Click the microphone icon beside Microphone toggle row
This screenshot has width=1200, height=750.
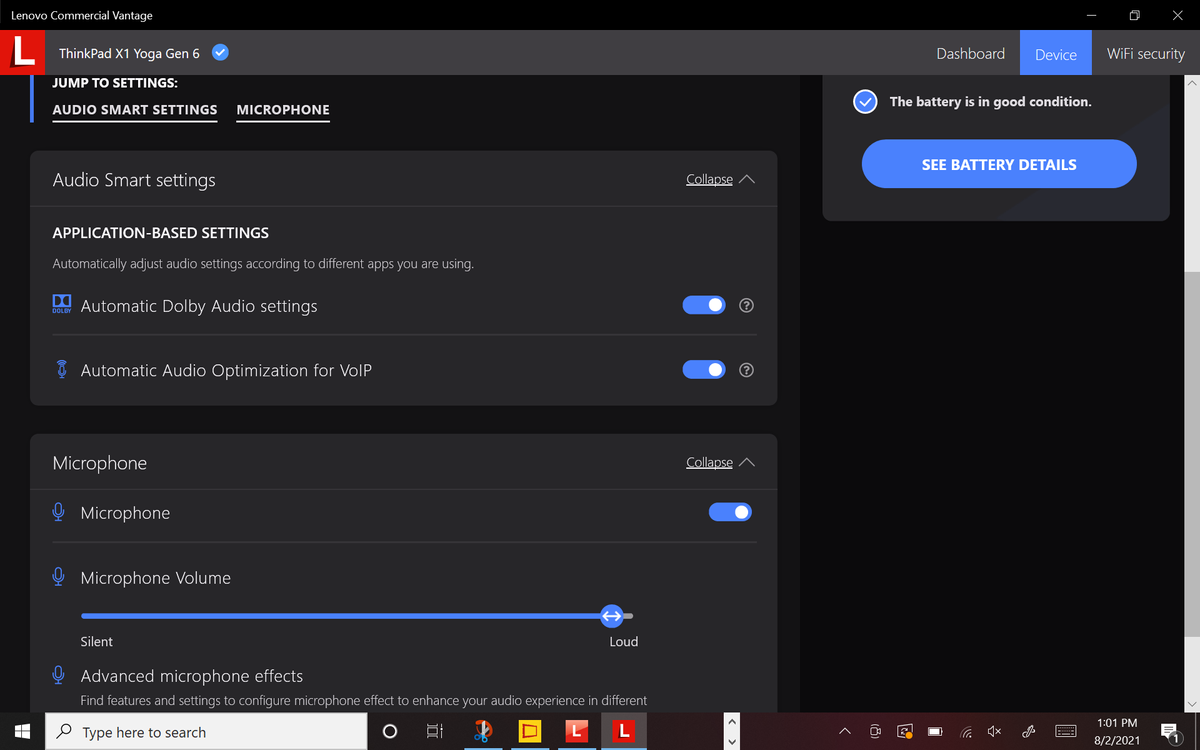coord(59,512)
